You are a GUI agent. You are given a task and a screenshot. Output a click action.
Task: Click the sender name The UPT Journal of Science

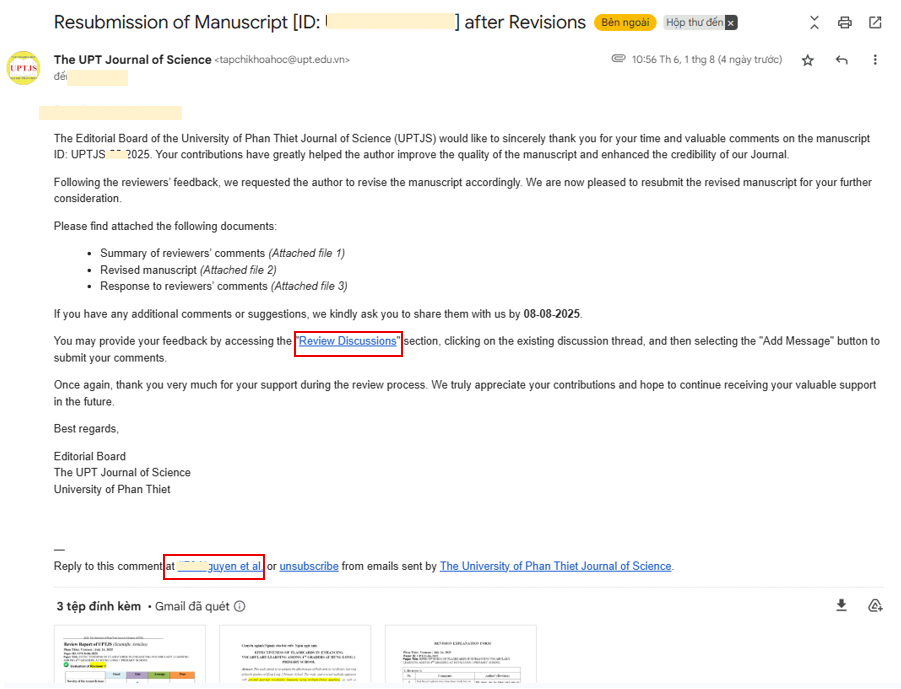[x=133, y=59]
